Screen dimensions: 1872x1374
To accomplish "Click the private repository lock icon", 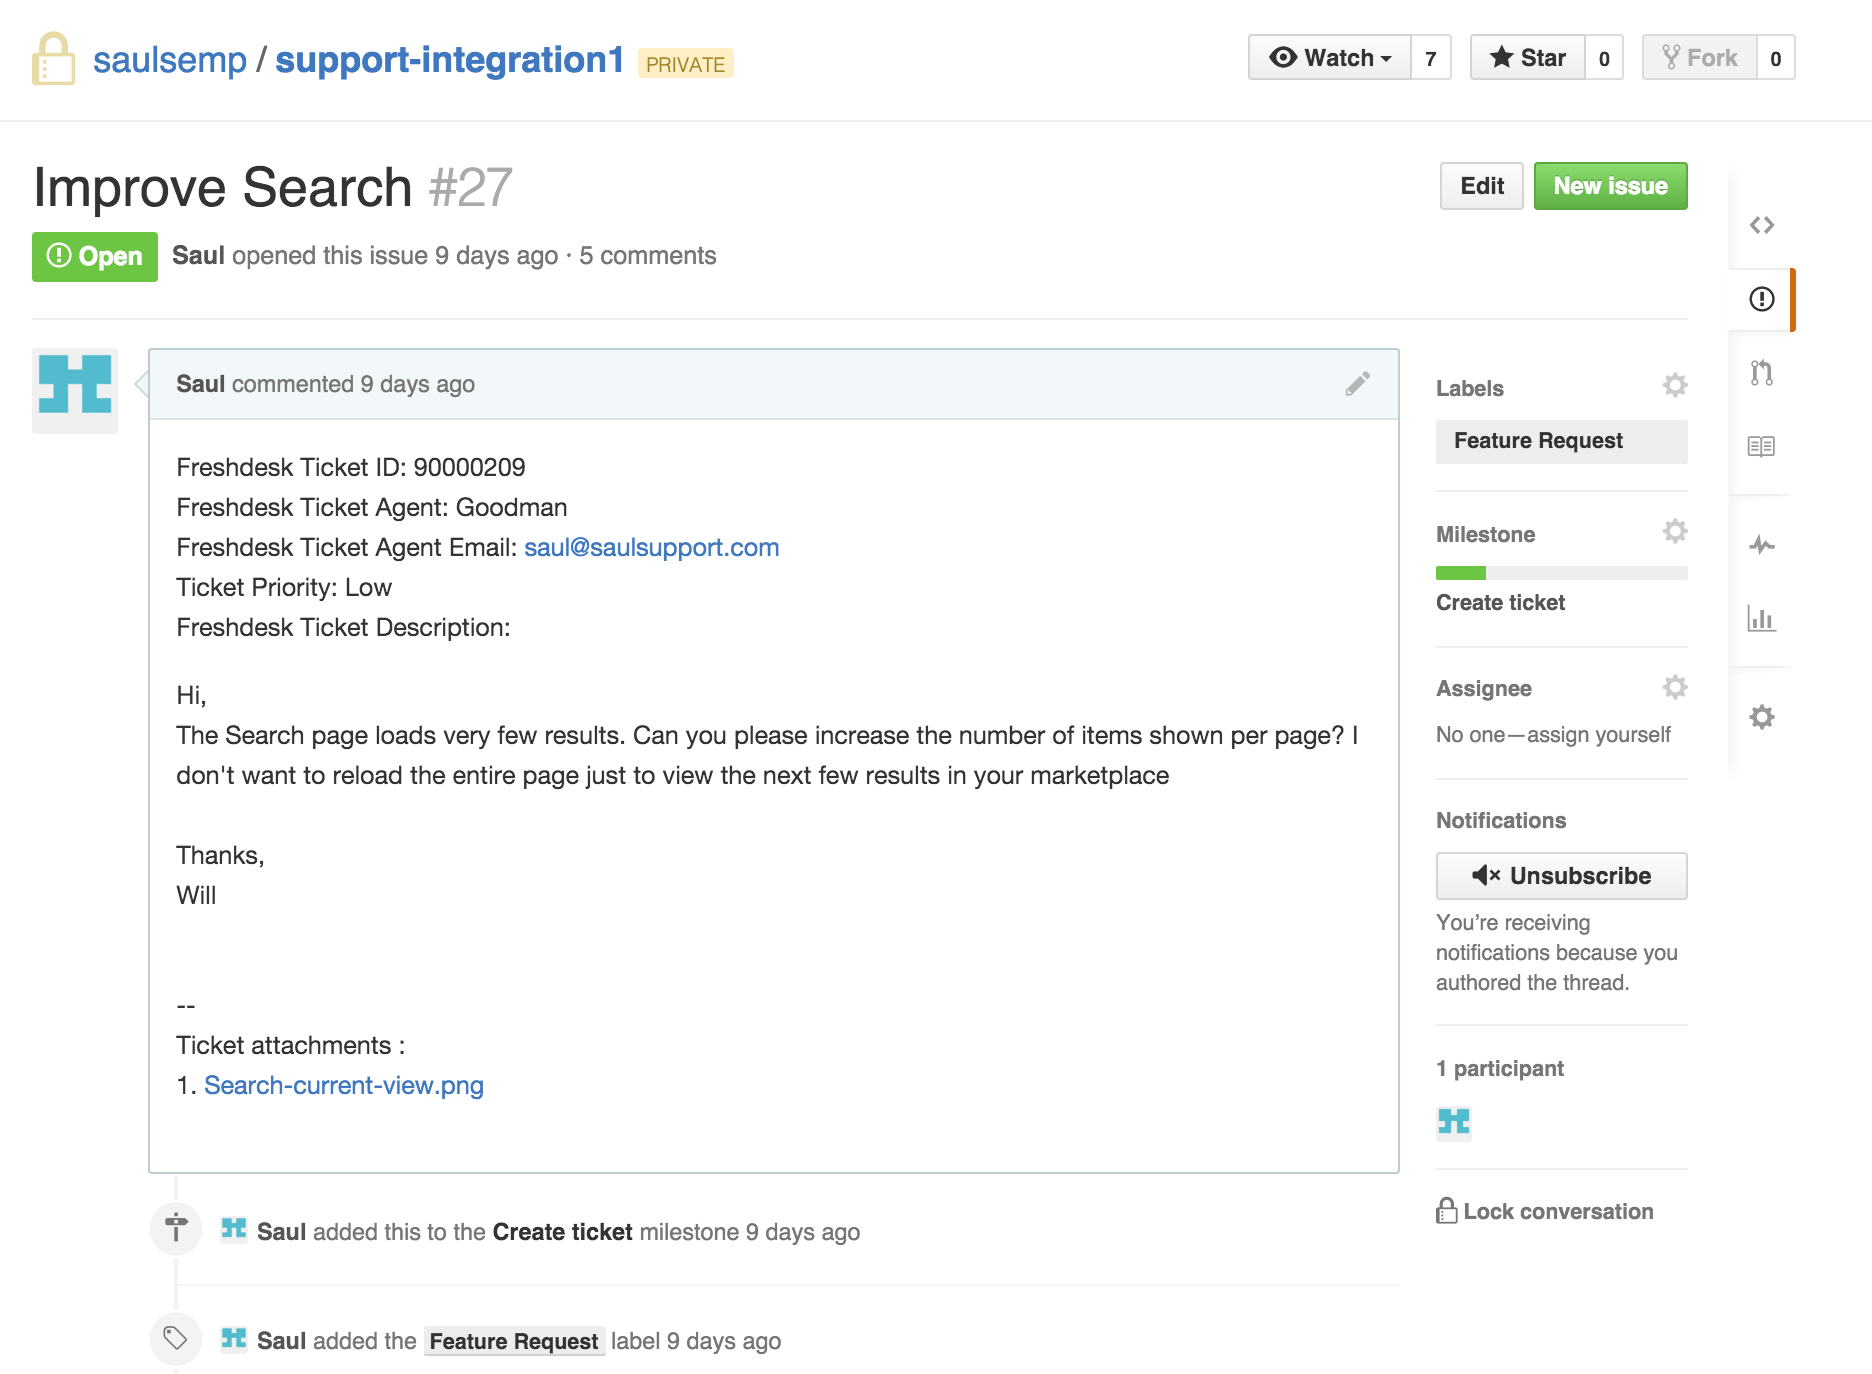I will tap(53, 59).
